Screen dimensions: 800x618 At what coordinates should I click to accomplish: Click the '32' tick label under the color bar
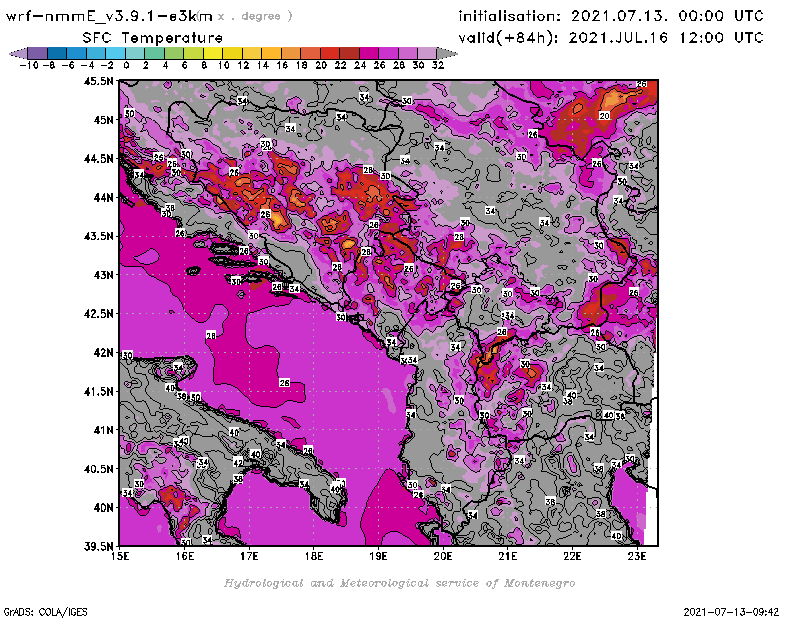[438, 66]
